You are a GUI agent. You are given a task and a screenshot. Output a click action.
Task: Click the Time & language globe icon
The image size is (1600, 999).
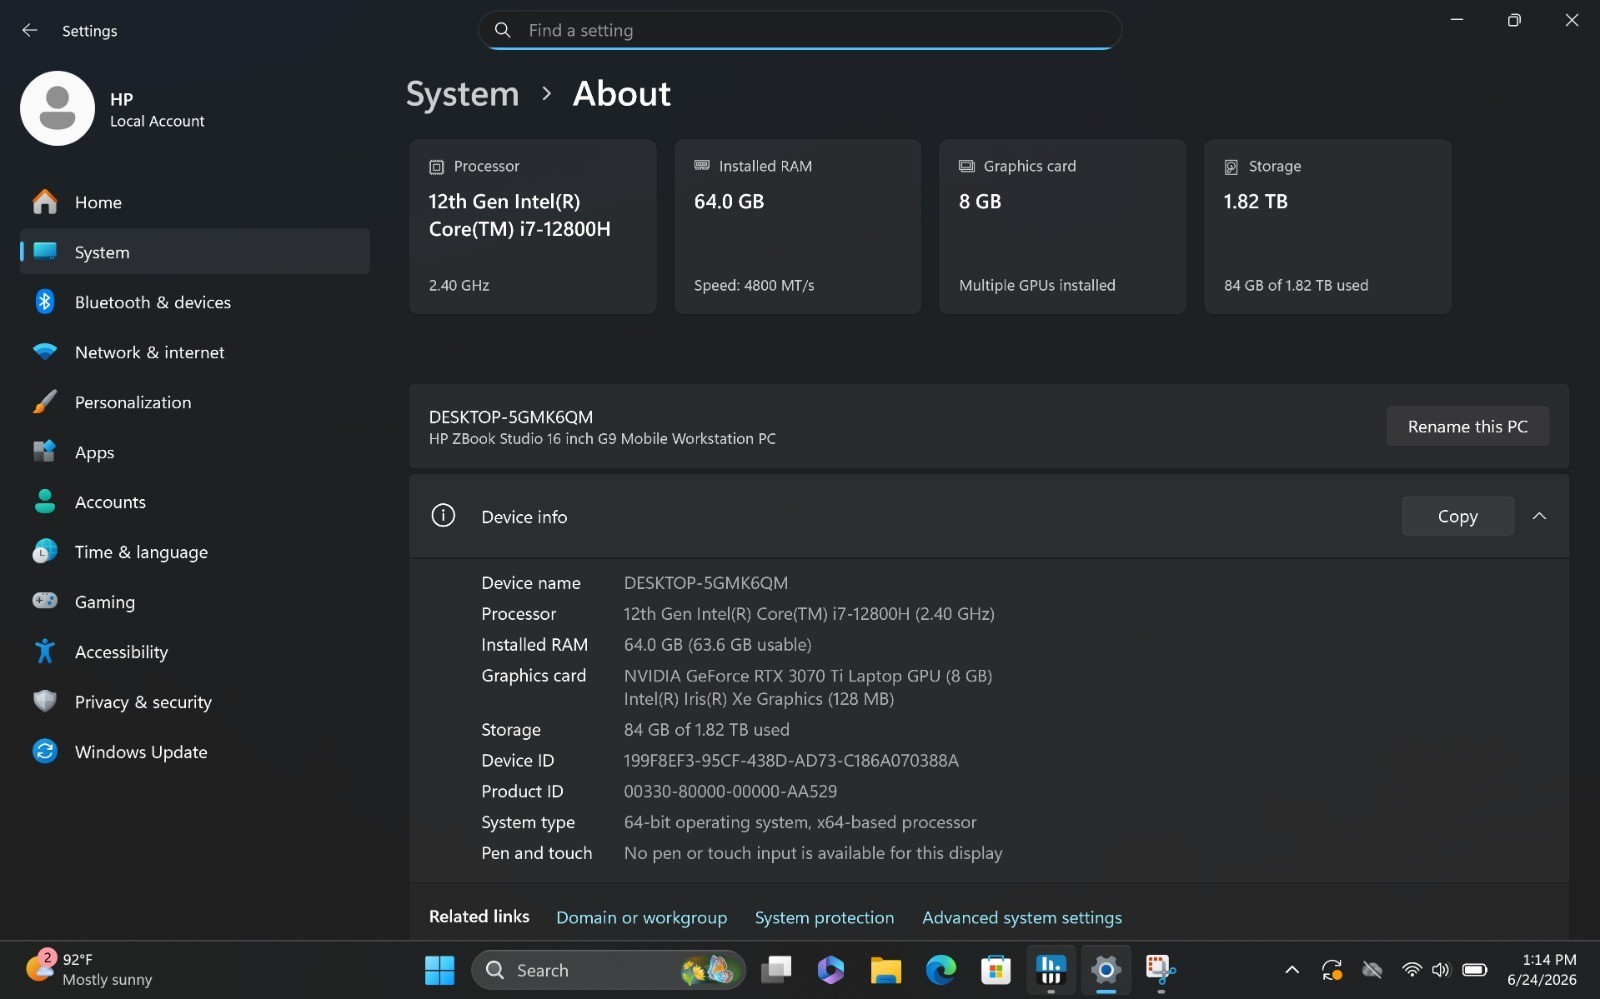pos(45,552)
